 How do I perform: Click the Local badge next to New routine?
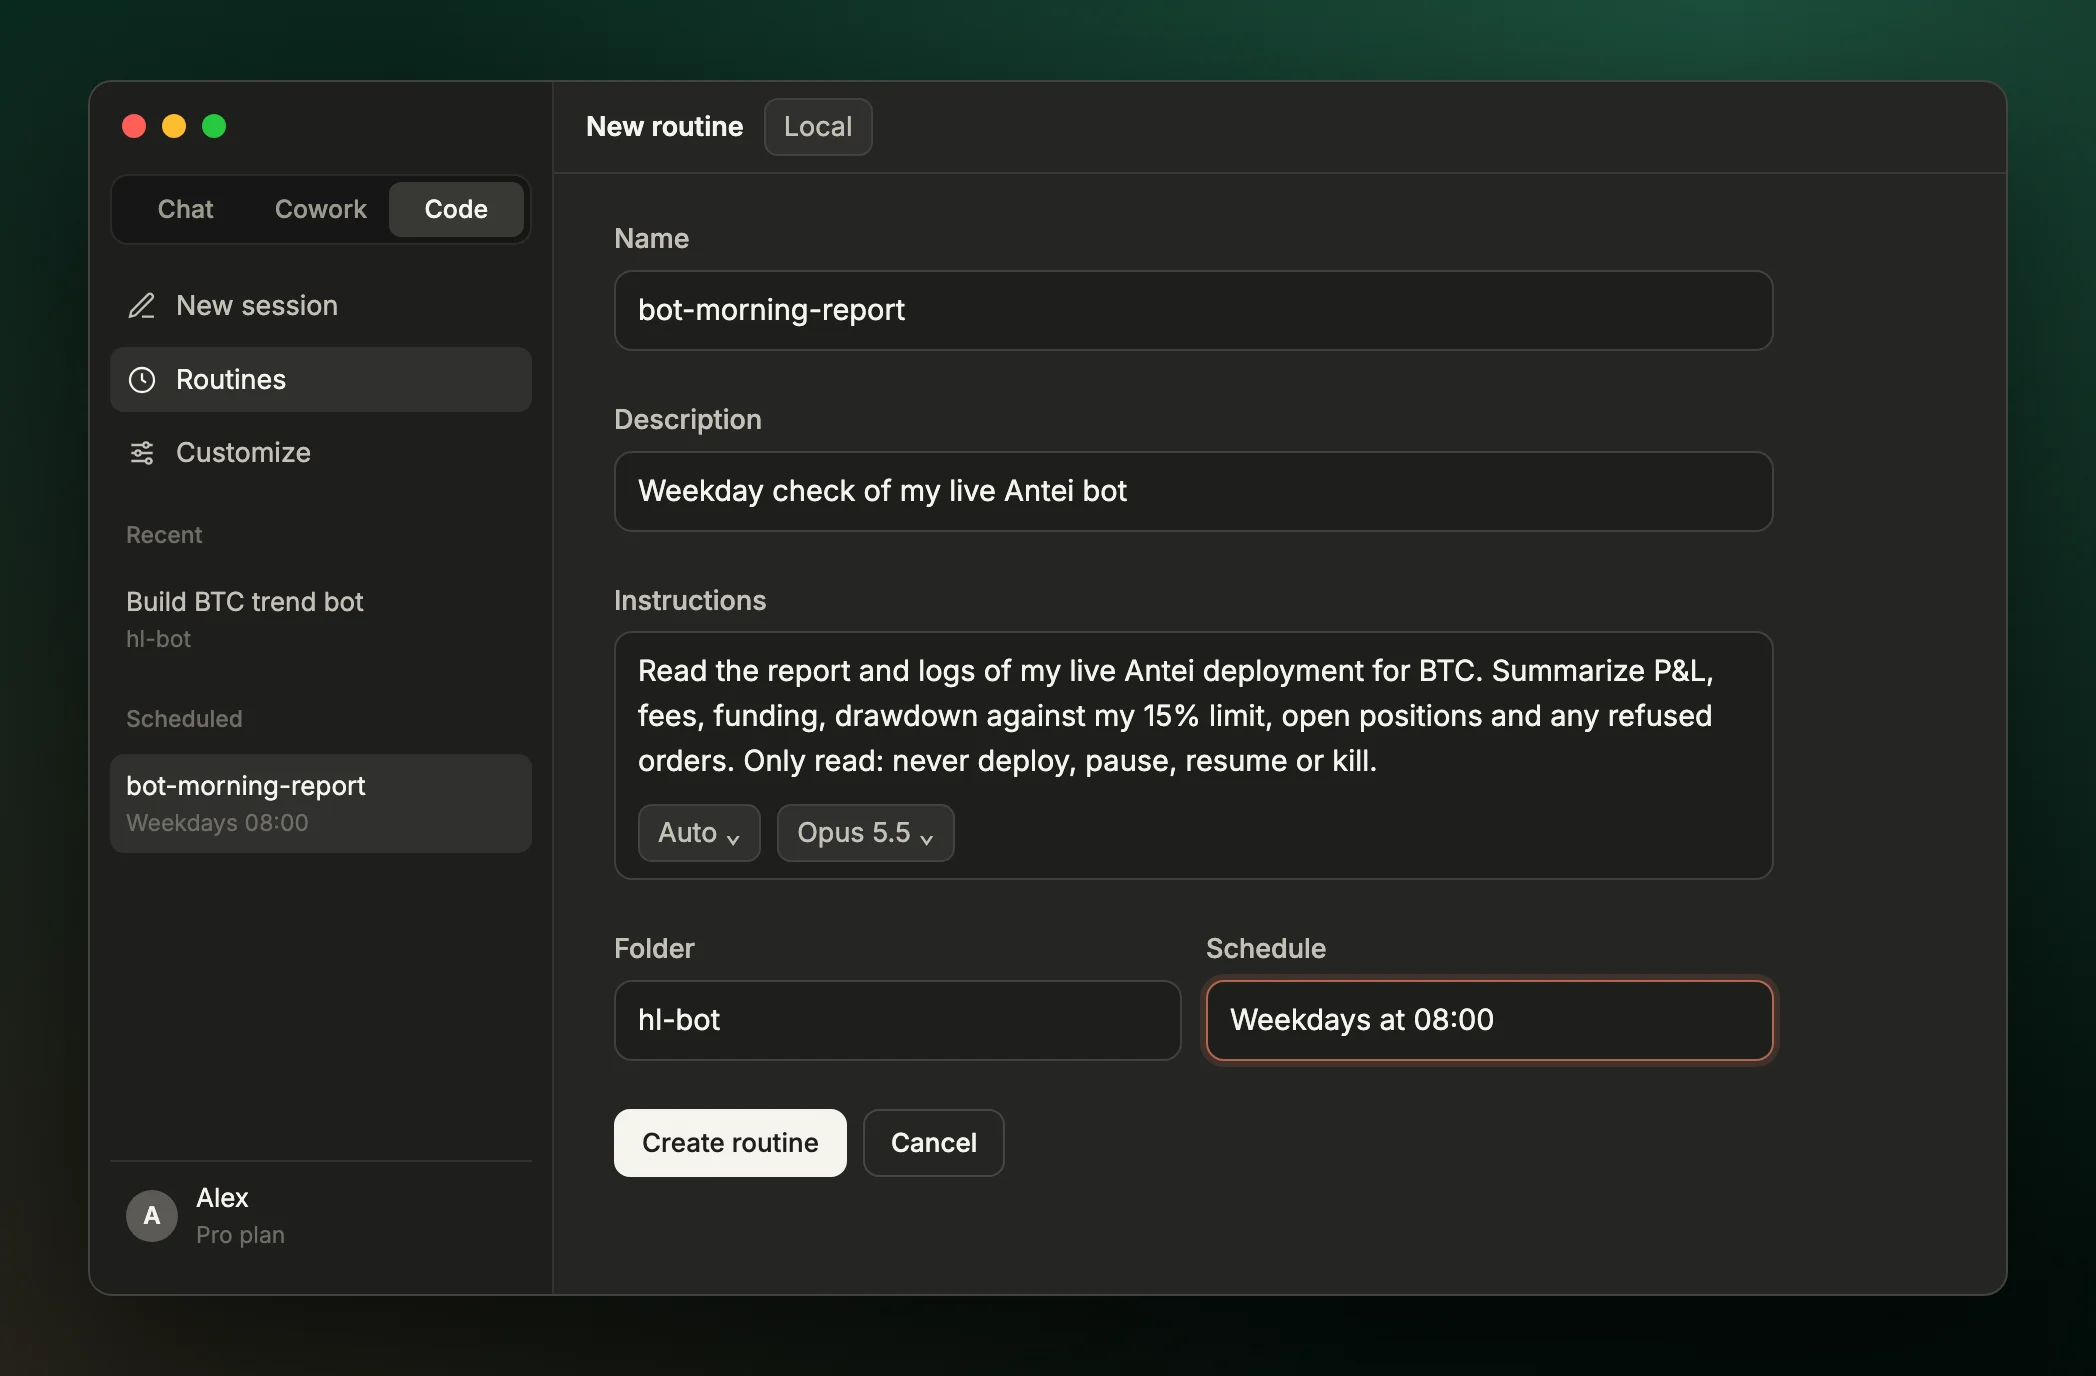pos(818,127)
